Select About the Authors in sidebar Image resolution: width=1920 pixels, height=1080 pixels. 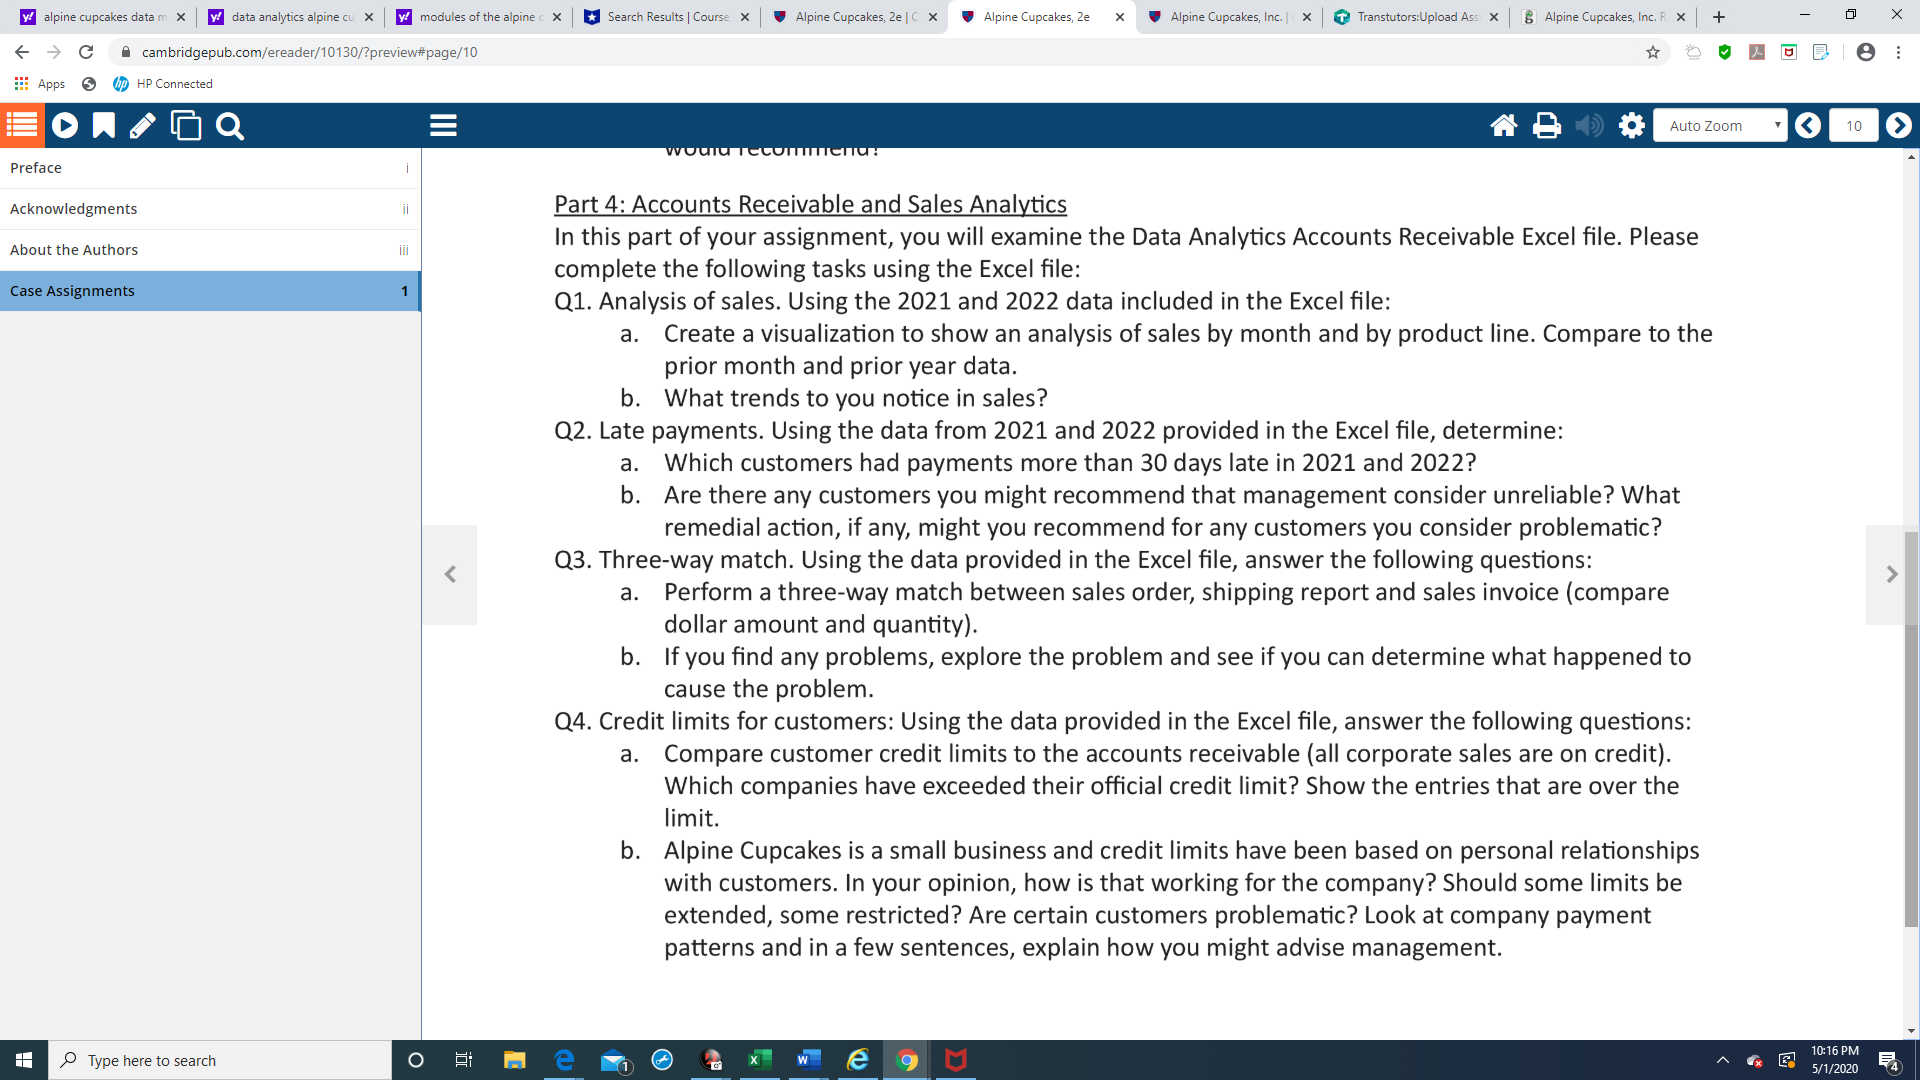click(74, 249)
